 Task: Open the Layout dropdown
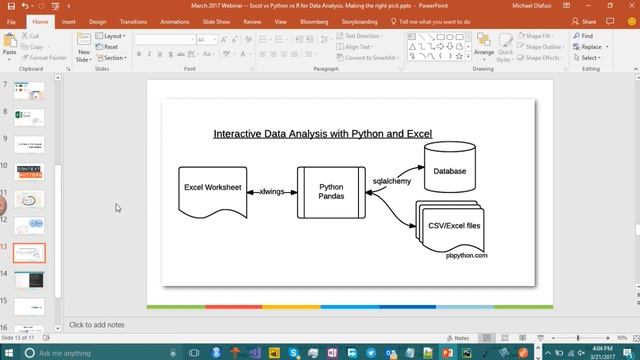111,36
